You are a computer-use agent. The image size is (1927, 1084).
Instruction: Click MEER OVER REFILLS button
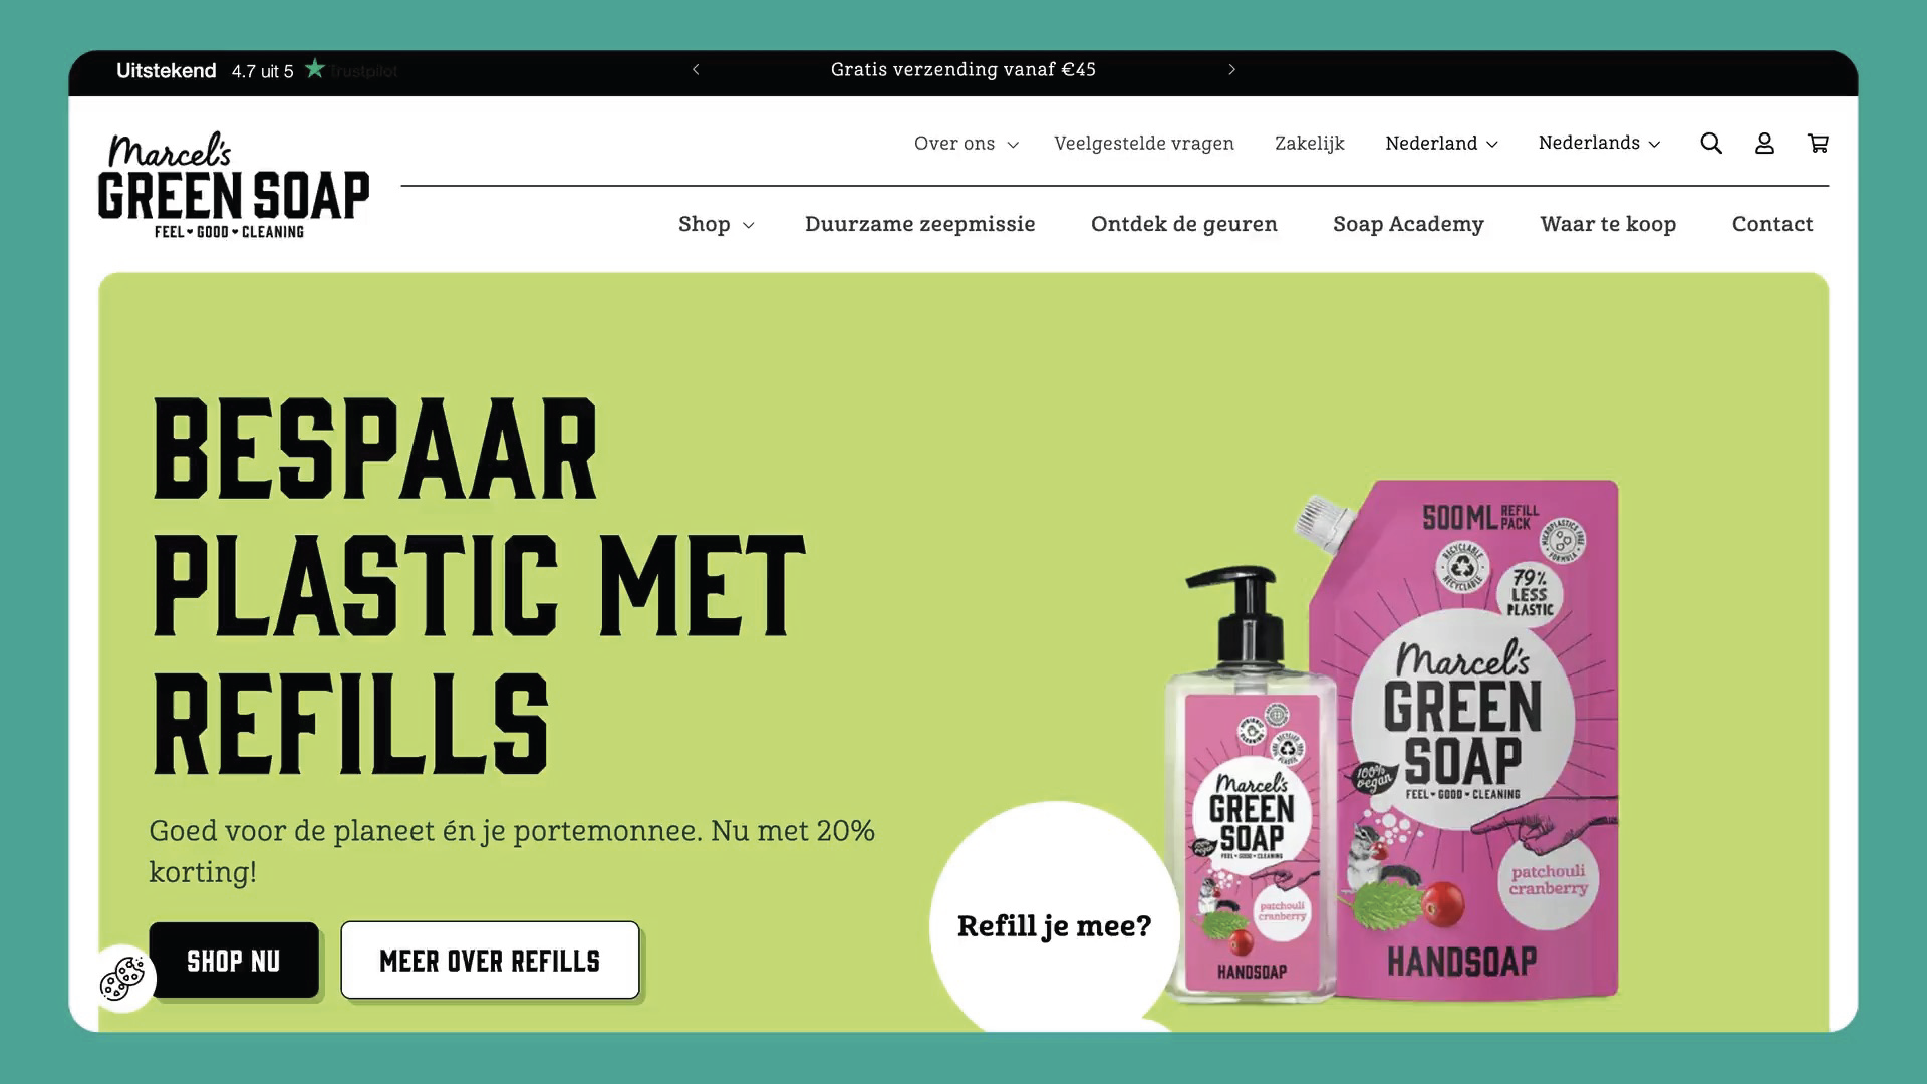tap(489, 960)
